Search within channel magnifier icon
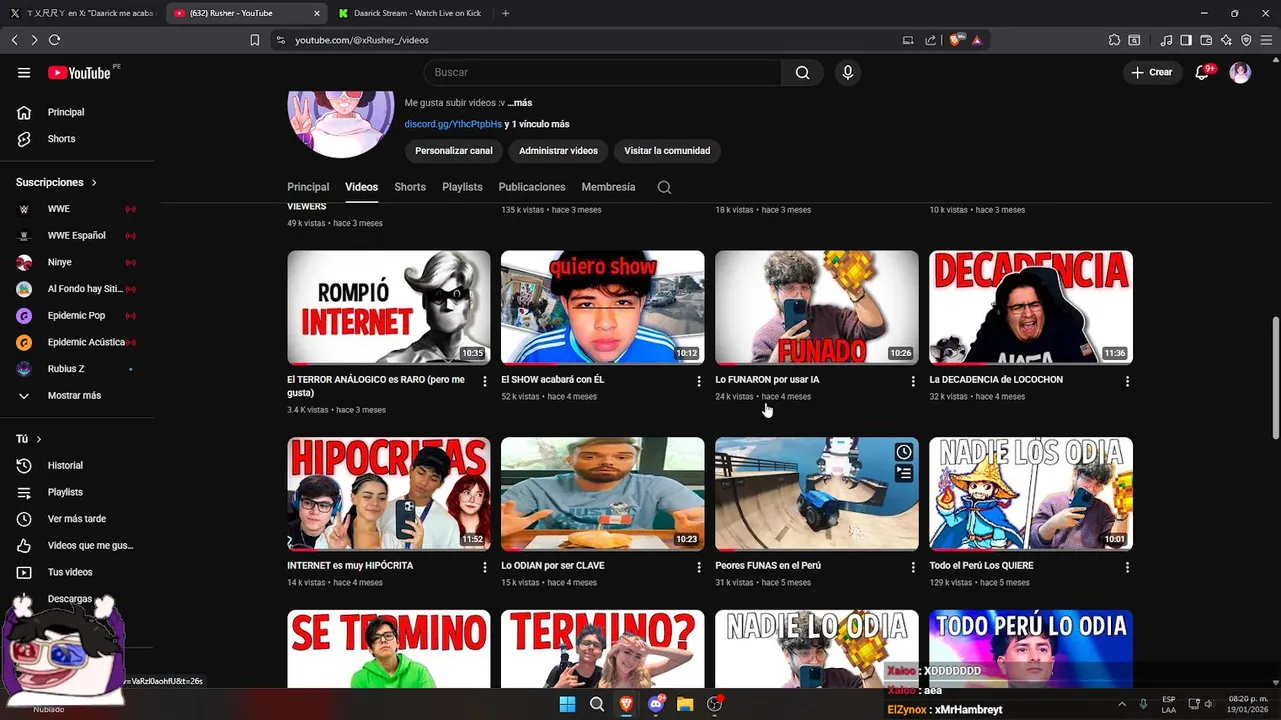The width and height of the screenshot is (1281, 720). 664,187
